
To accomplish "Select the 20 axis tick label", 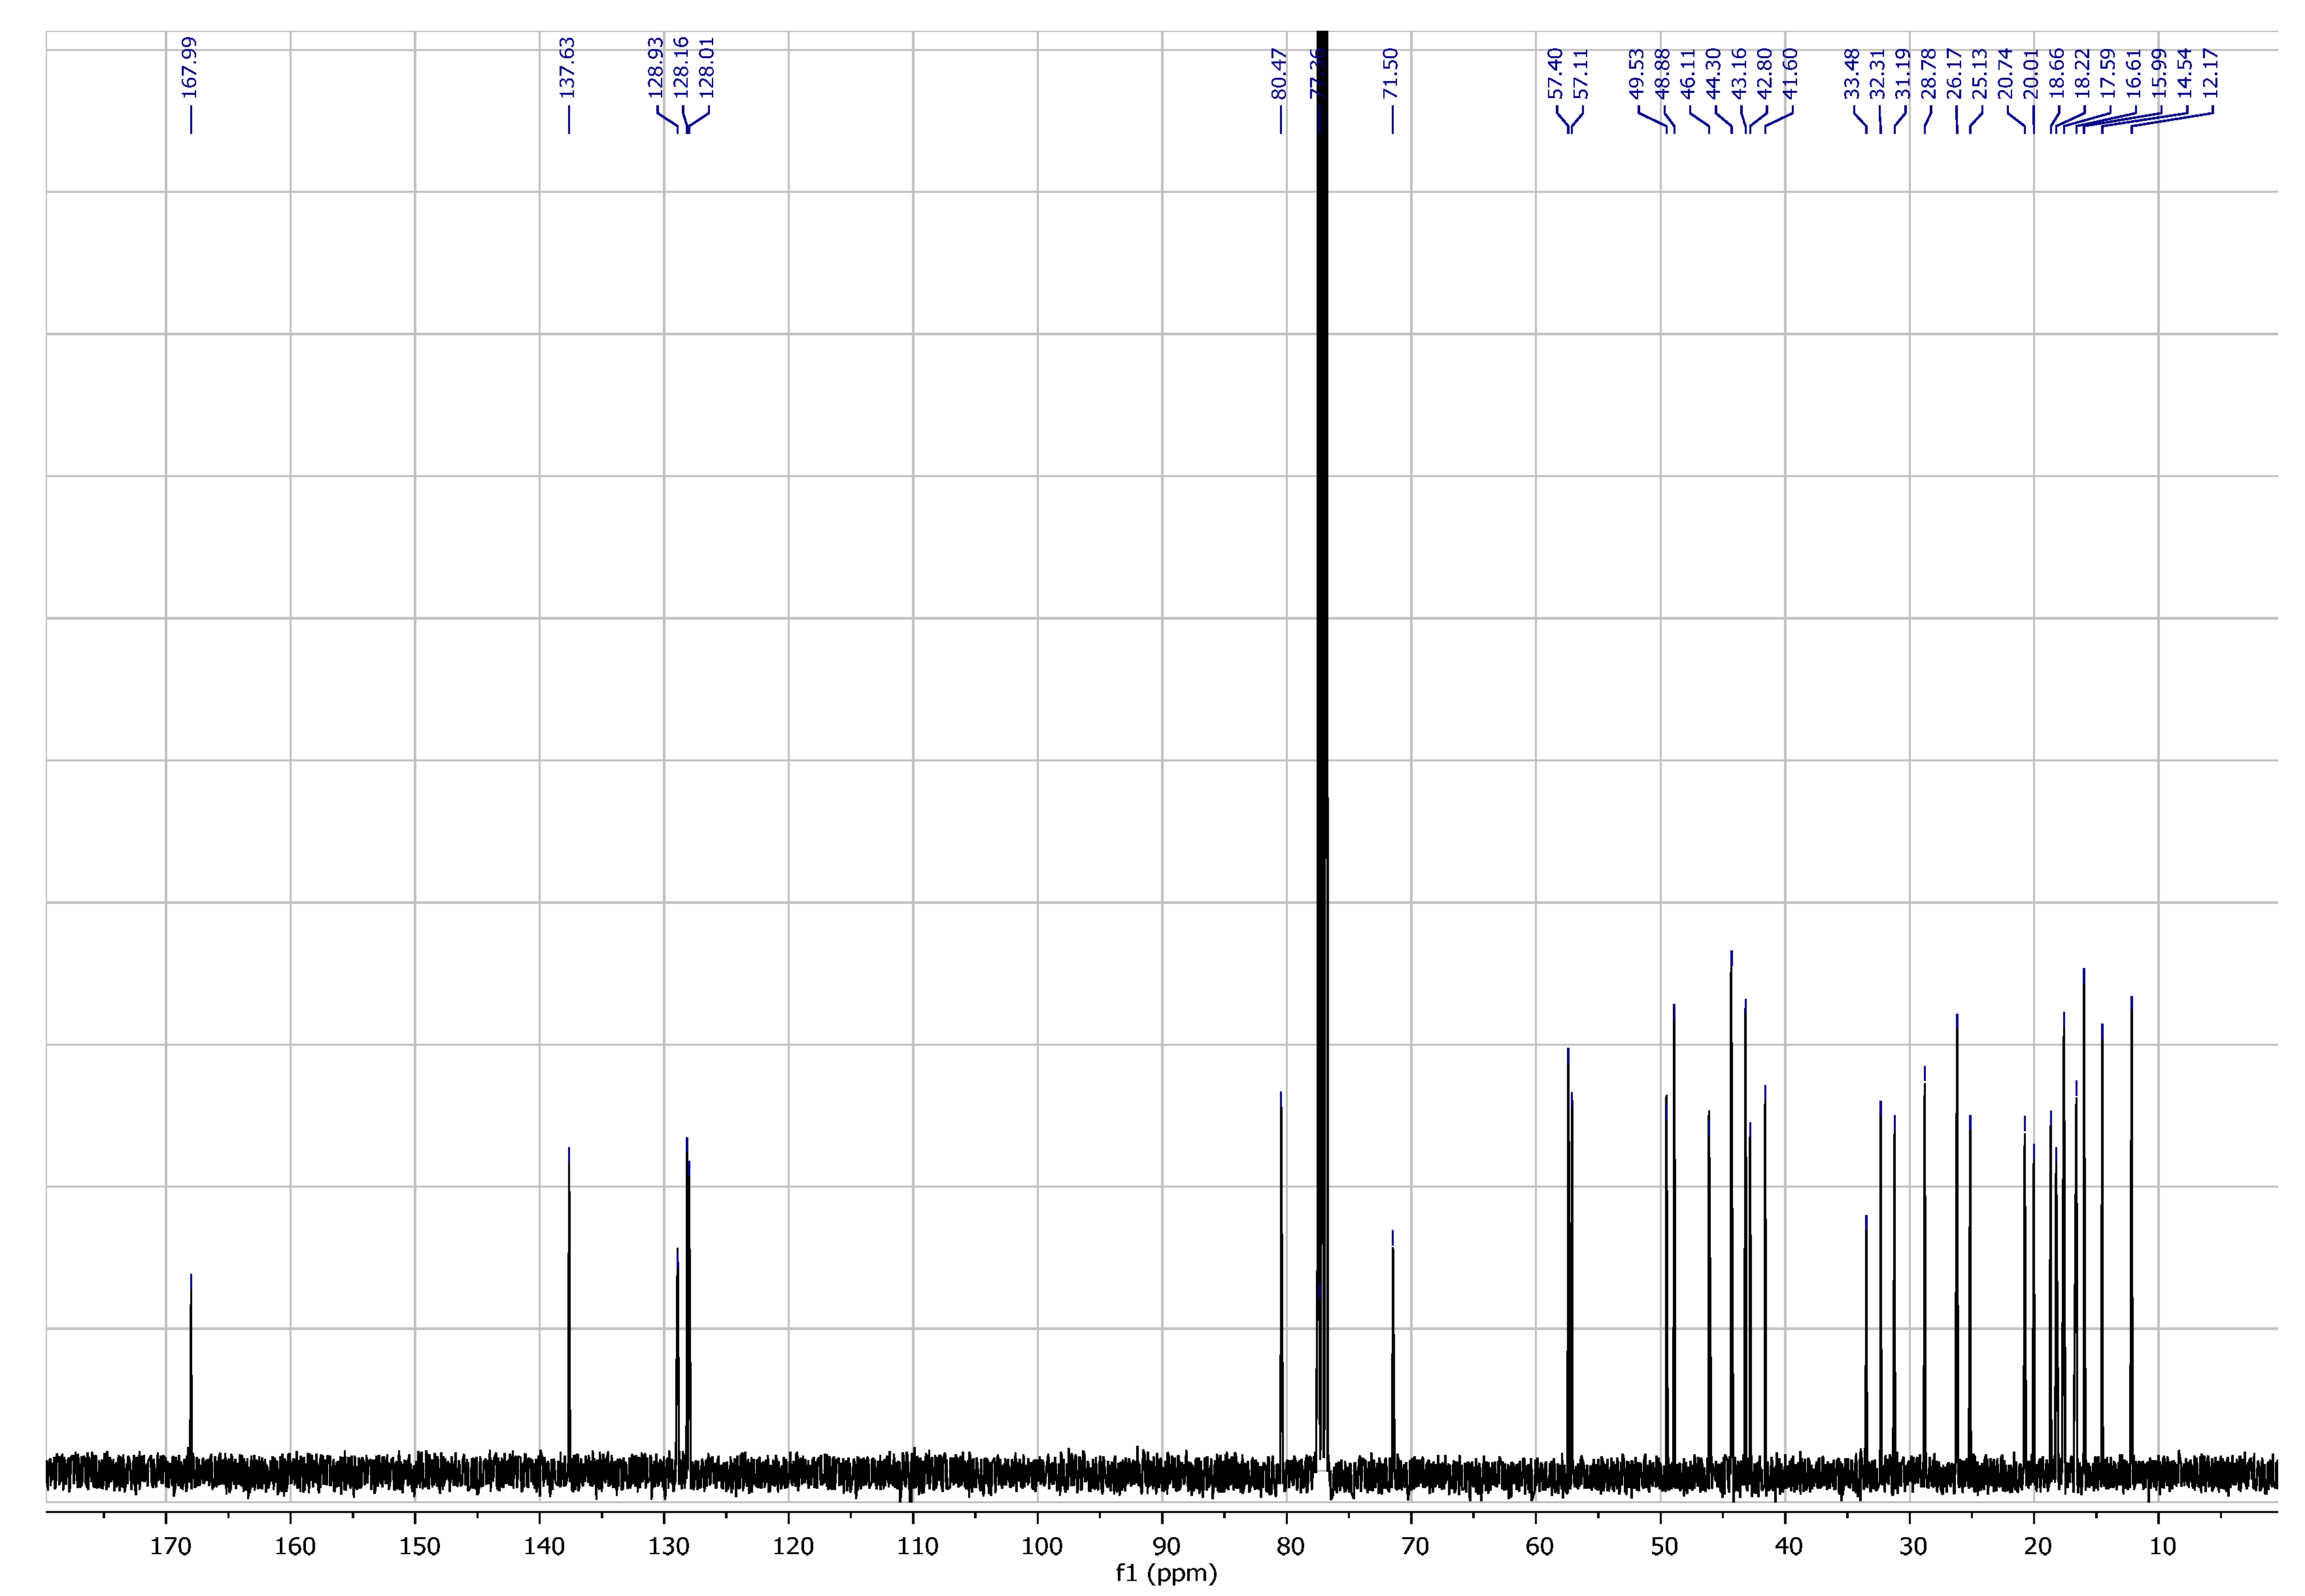I will click(2038, 1547).
